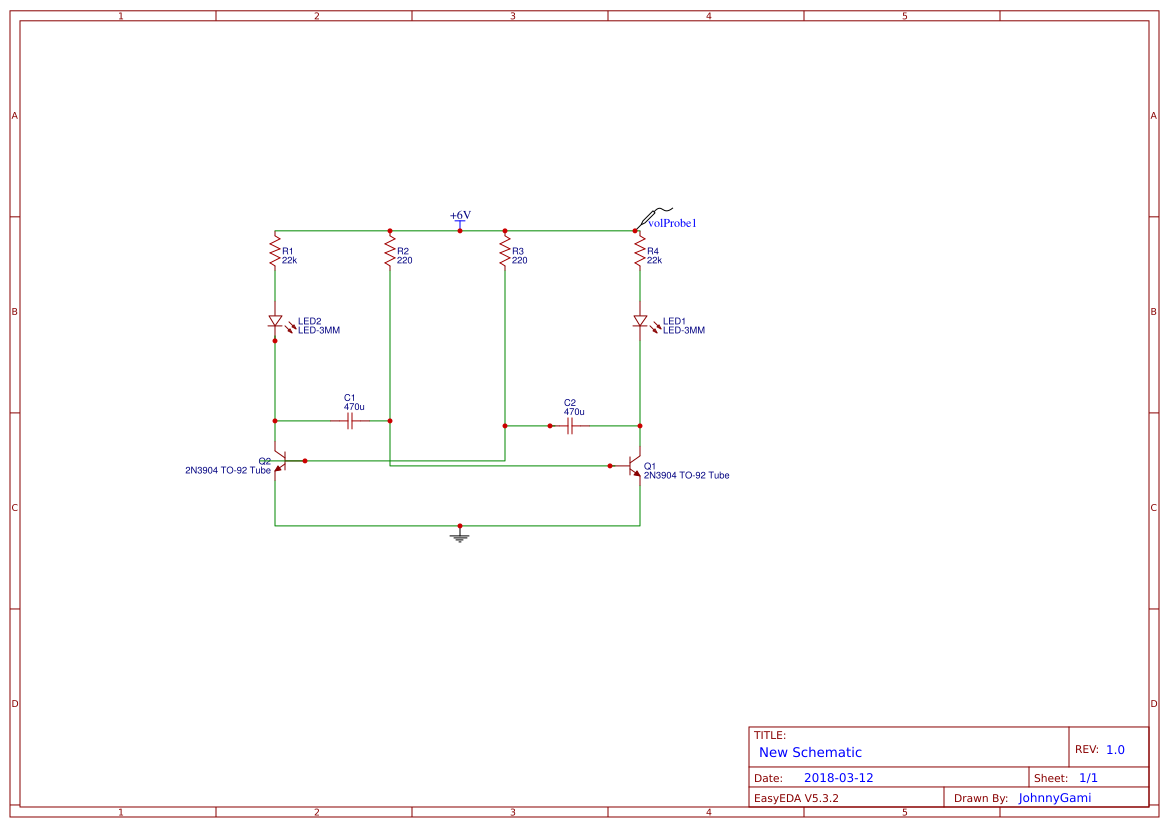Click the ground symbol
The width and height of the screenshot is (1169, 827).
[x=460, y=535]
